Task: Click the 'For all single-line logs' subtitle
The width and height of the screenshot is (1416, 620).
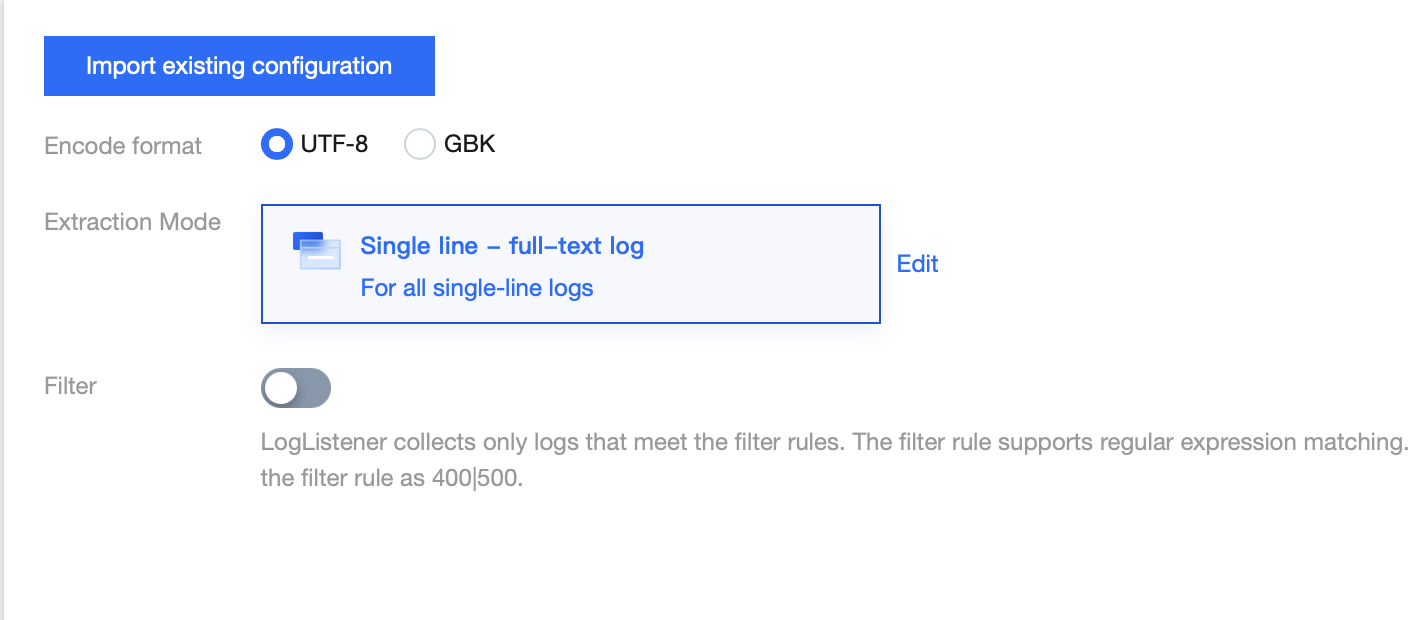Action: [477, 289]
